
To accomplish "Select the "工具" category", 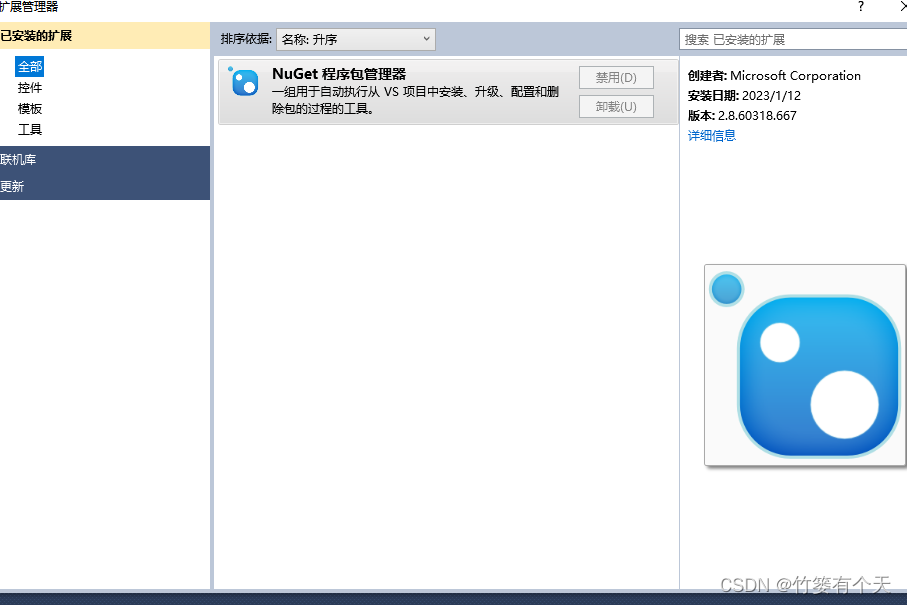I will pos(30,129).
